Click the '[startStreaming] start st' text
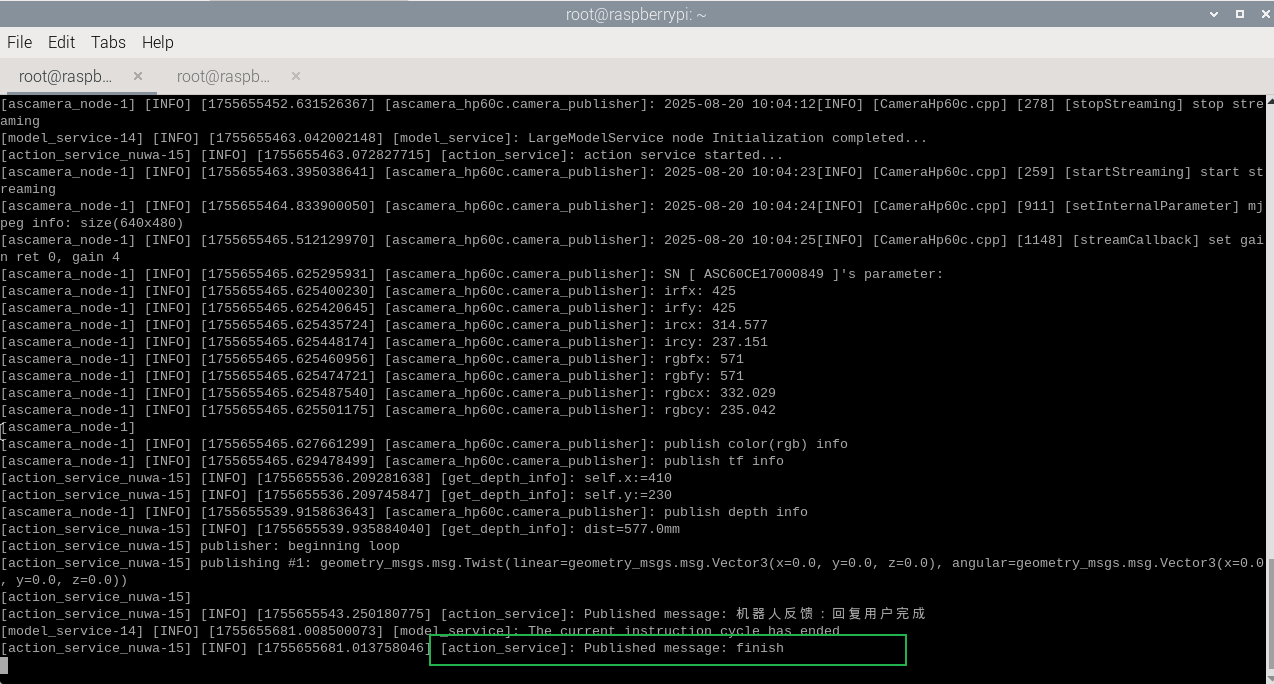This screenshot has height=684, width=1274. (1164, 172)
